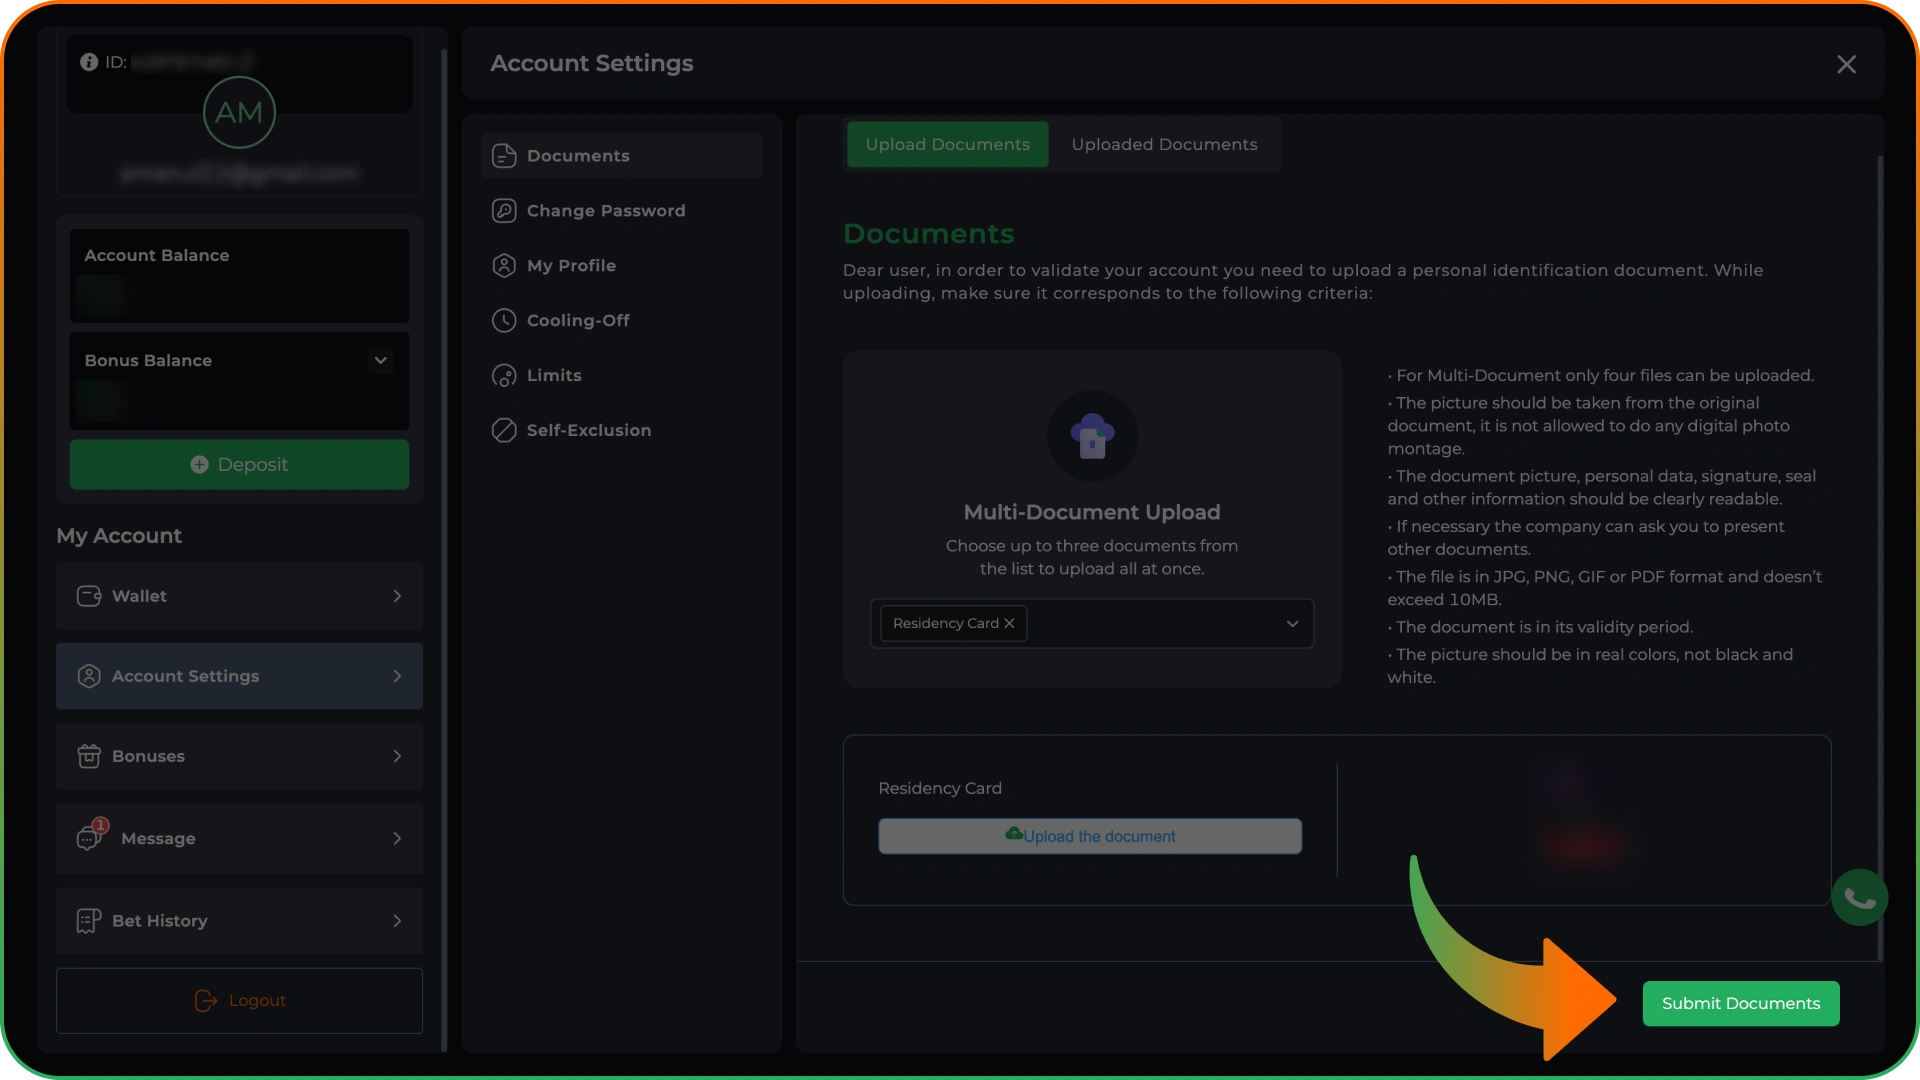This screenshot has height=1080, width=1920.
Task: Click the Documents page icon in settings menu
Action: pos(504,156)
